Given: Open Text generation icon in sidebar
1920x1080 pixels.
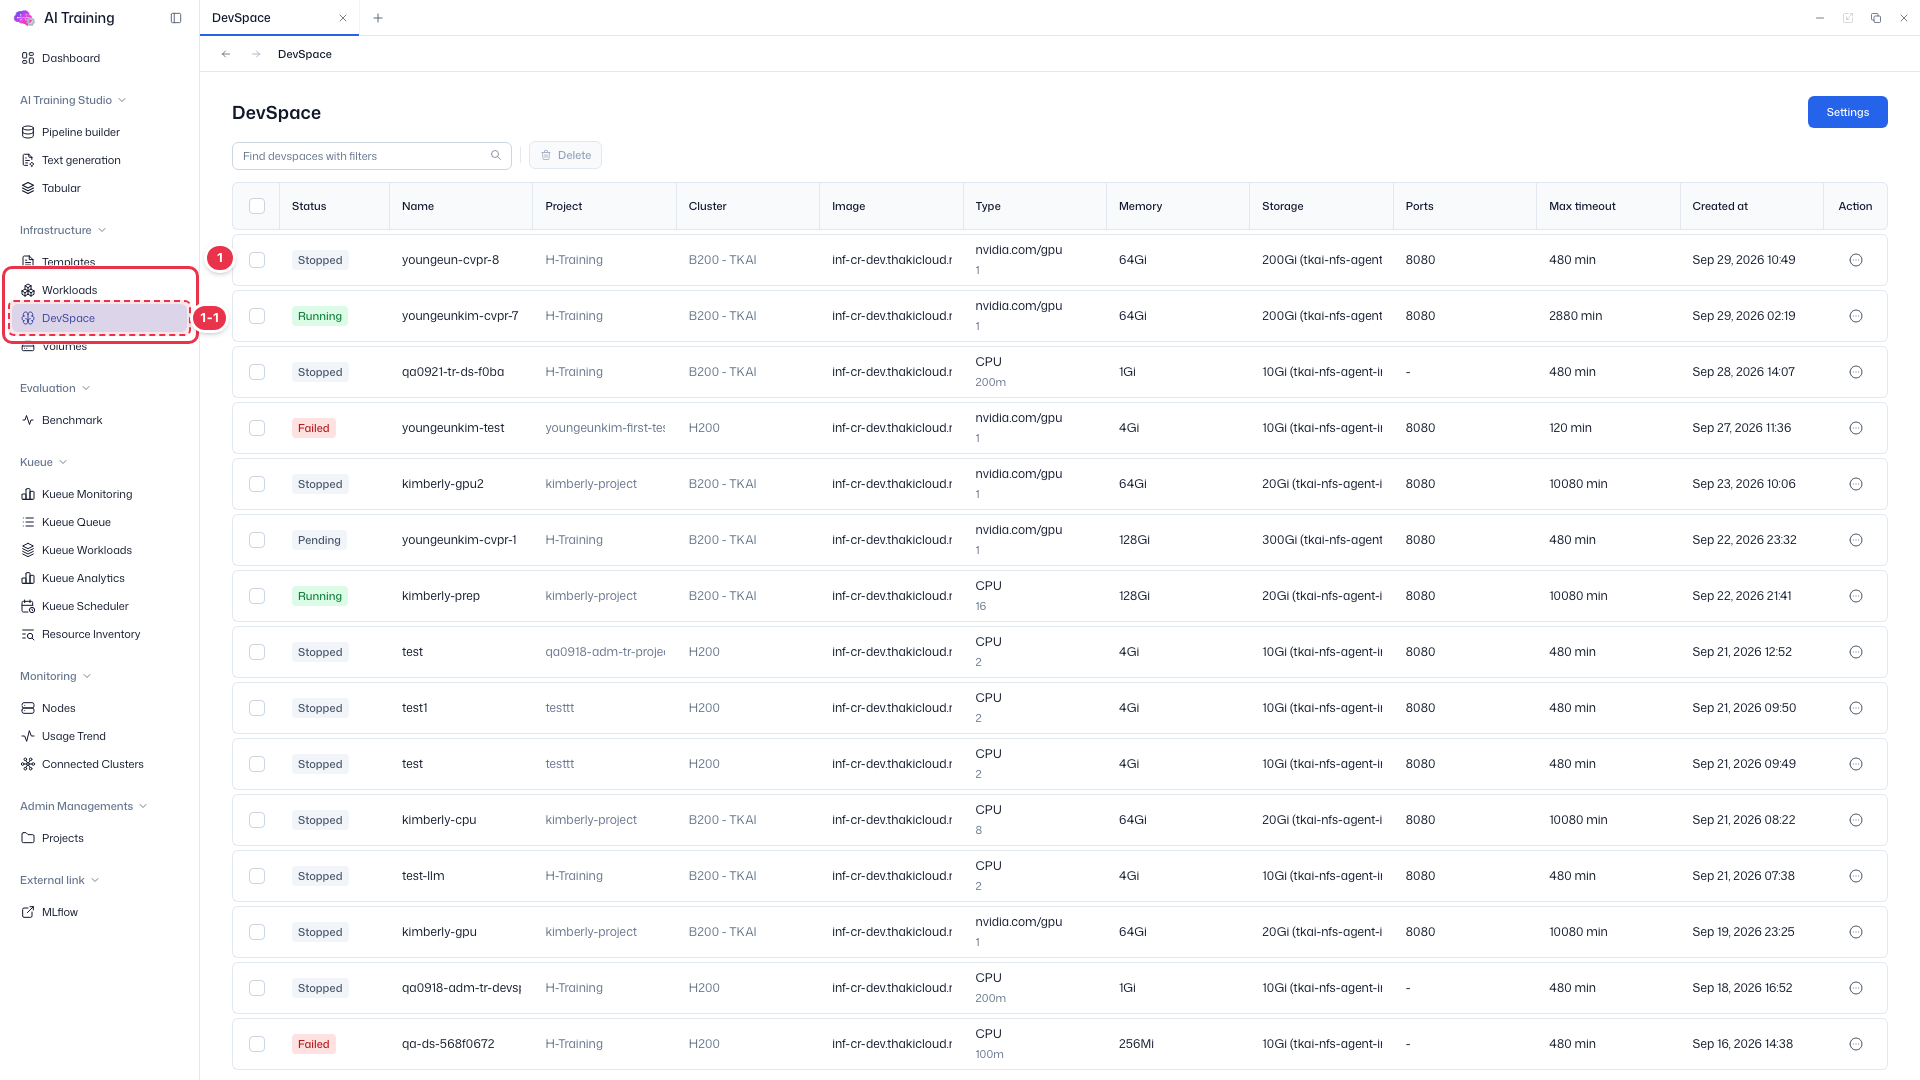Looking at the screenshot, I should (x=28, y=160).
